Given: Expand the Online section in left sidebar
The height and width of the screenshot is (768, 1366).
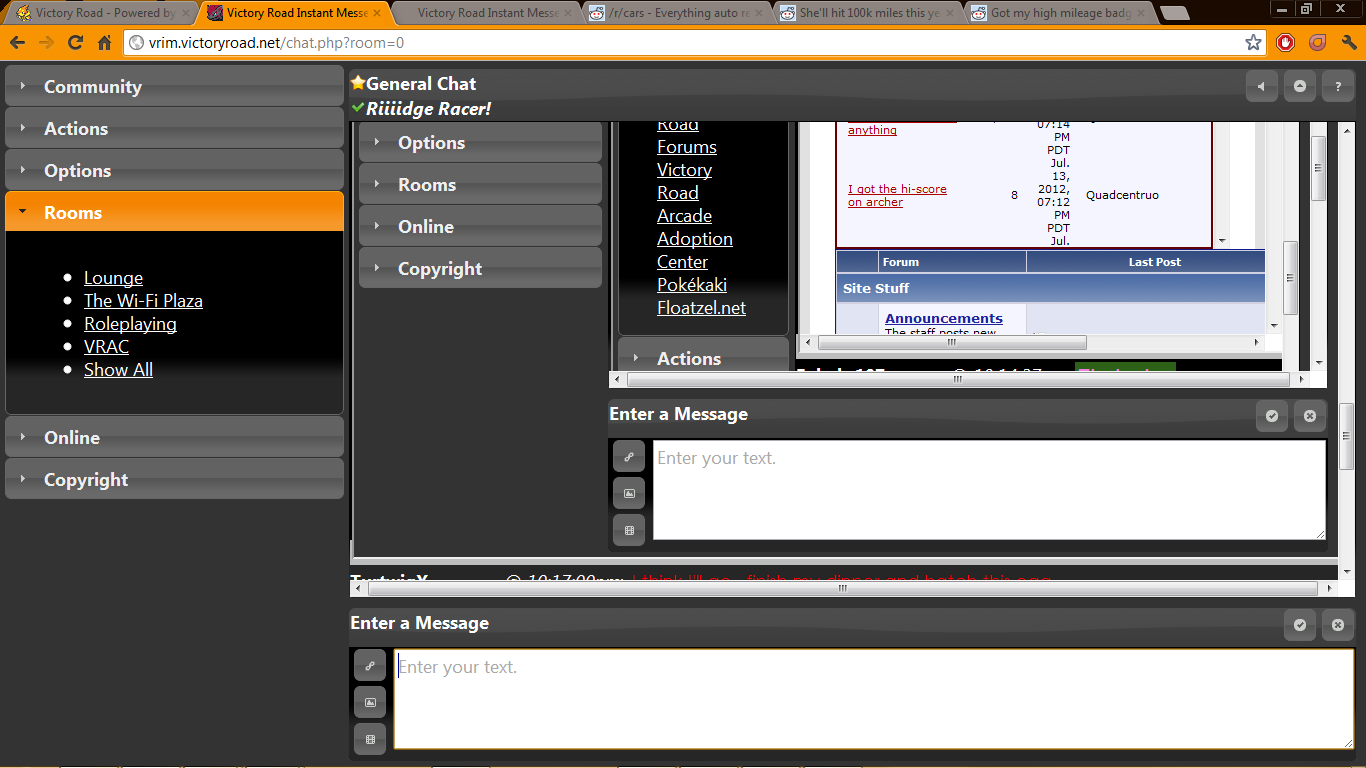Looking at the screenshot, I should coord(174,438).
